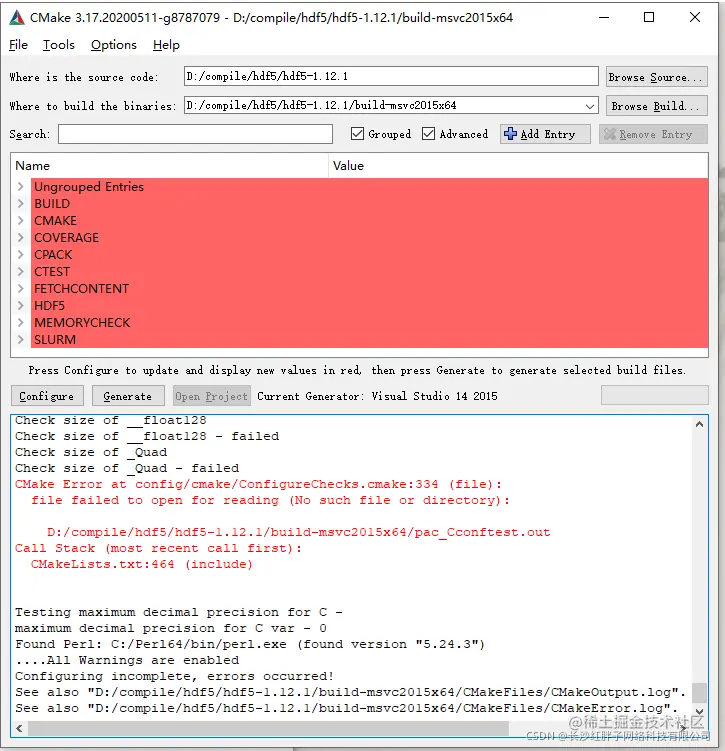Open the File menu
The width and height of the screenshot is (725, 751).
click(19, 45)
